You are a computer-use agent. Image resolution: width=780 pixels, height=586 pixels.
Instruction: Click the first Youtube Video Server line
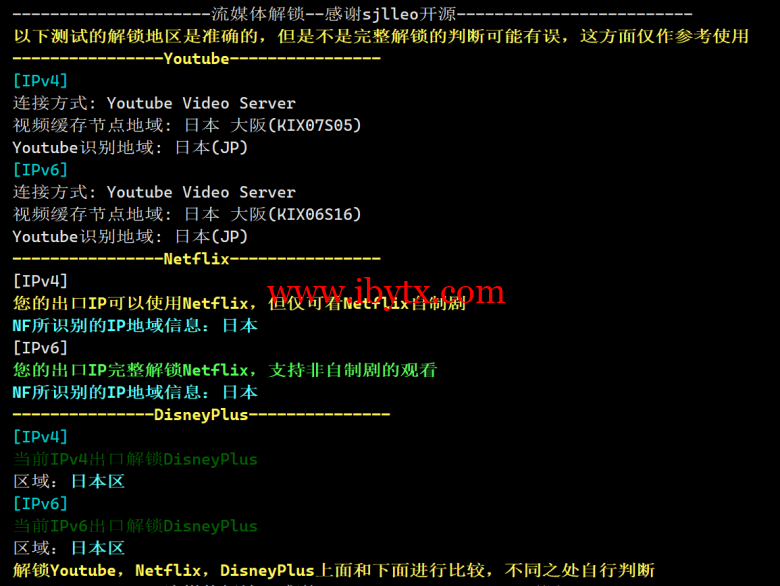[154, 103]
